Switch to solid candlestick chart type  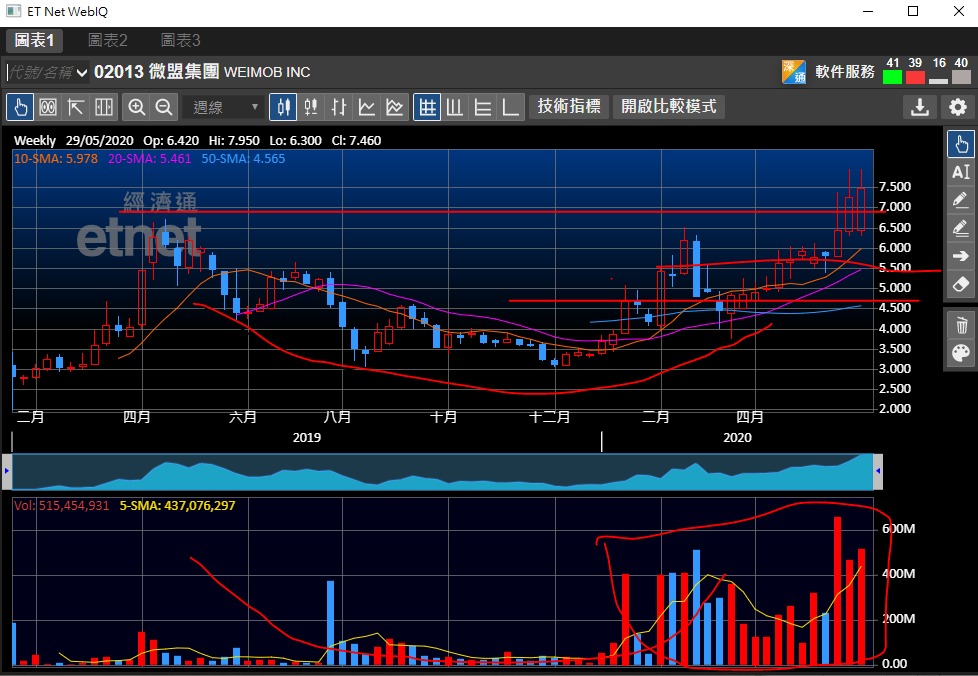[x=283, y=107]
